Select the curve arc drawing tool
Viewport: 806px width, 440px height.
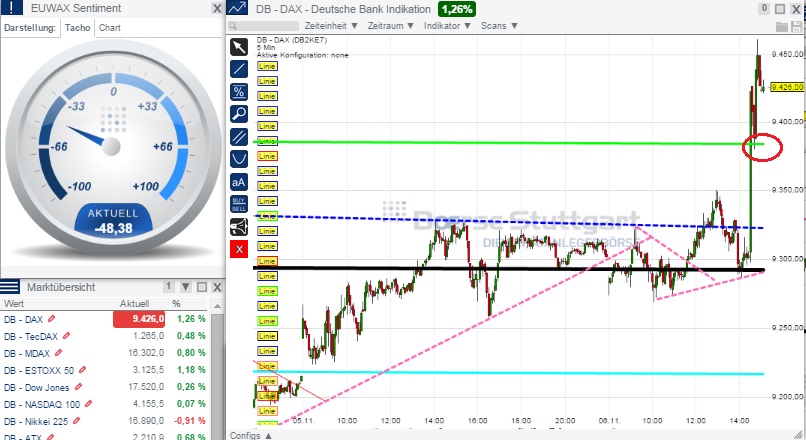coord(239,159)
